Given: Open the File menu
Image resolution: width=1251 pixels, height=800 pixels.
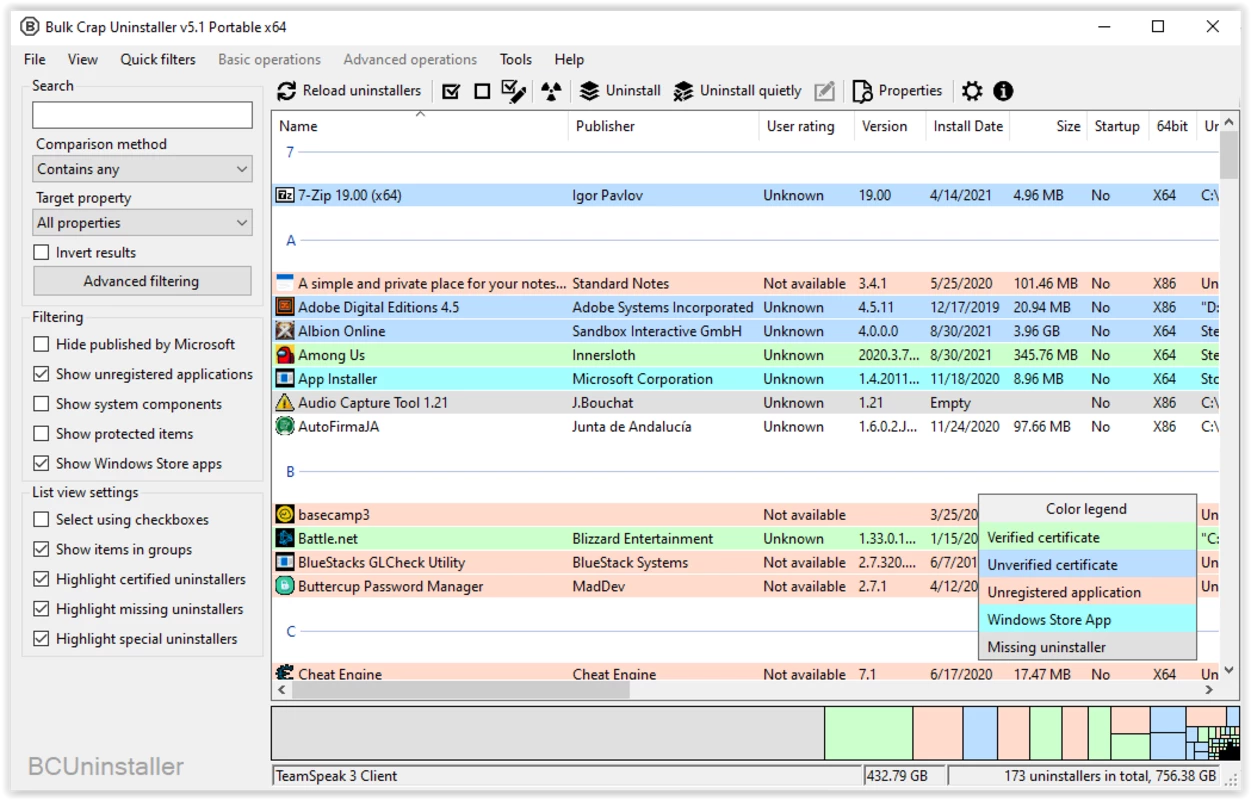Looking at the screenshot, I should [x=35, y=59].
